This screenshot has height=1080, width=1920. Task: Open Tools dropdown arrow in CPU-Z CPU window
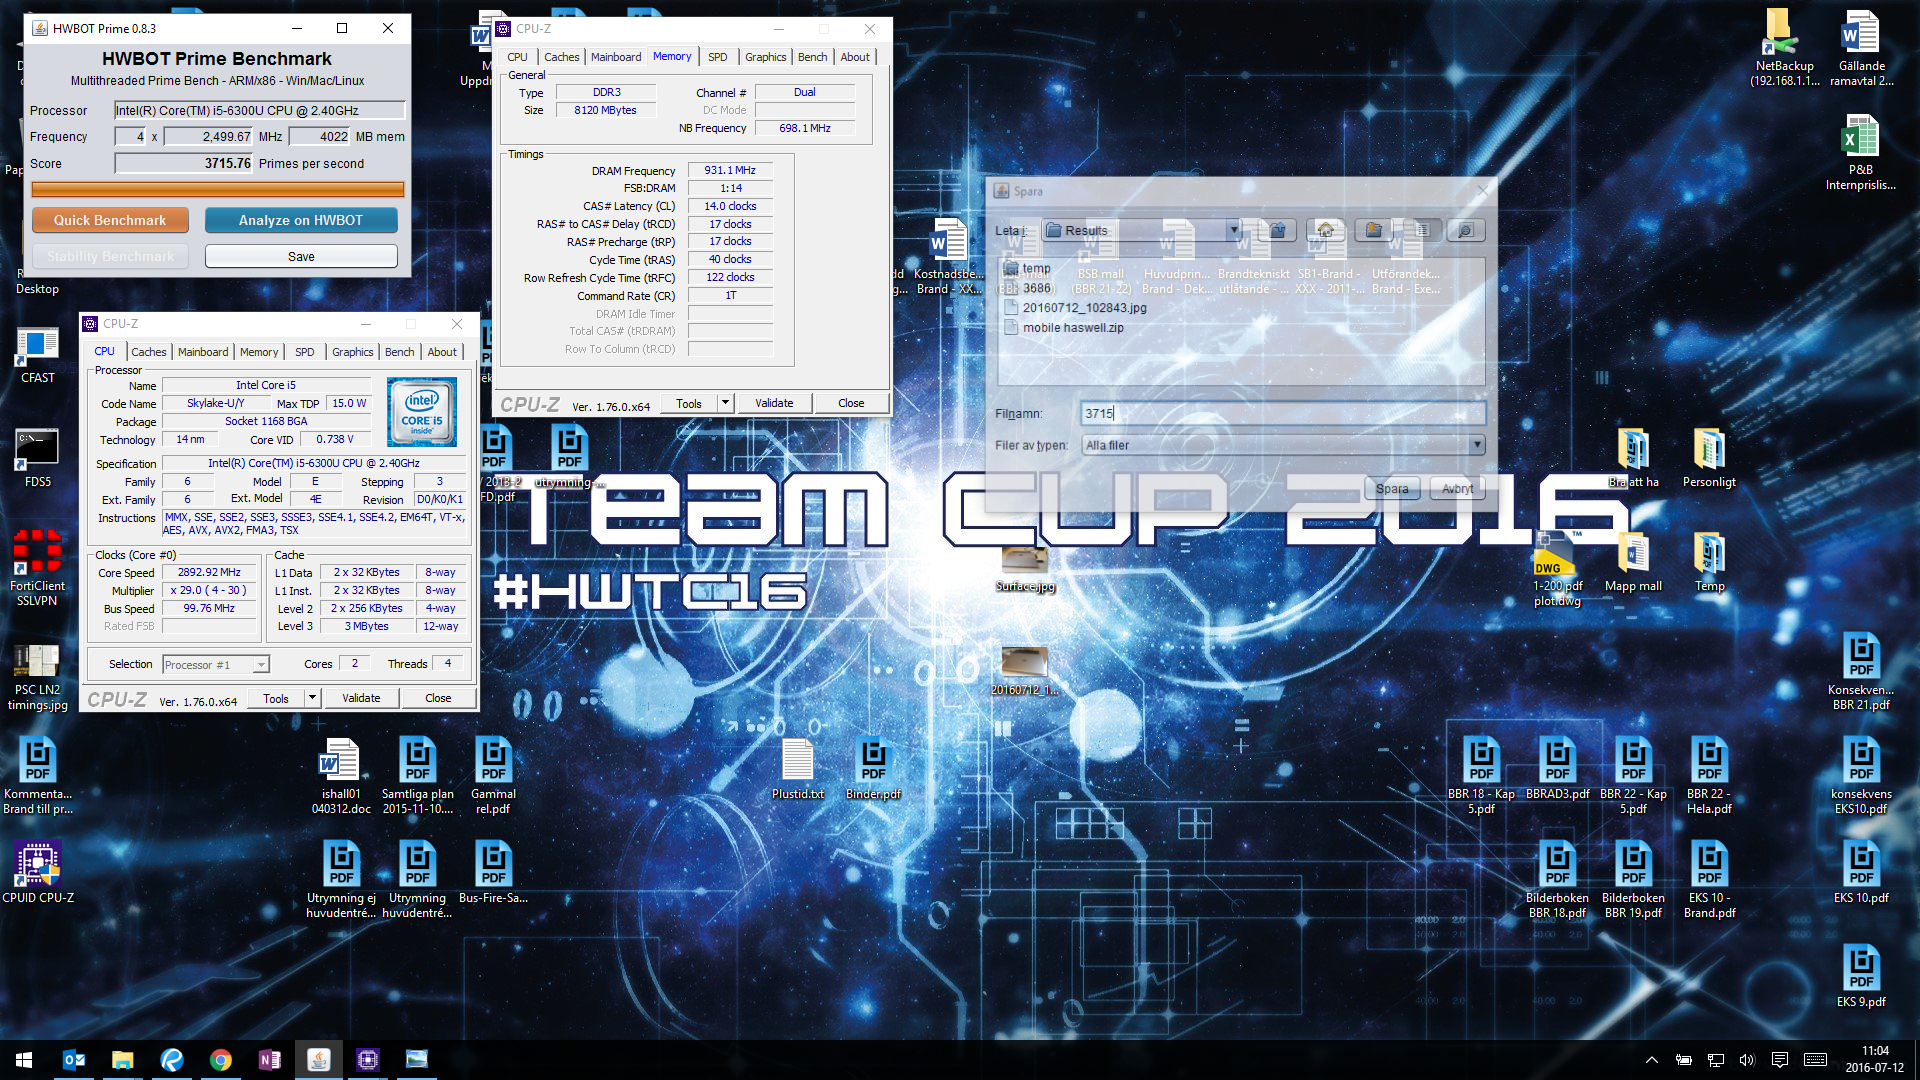[313, 698]
